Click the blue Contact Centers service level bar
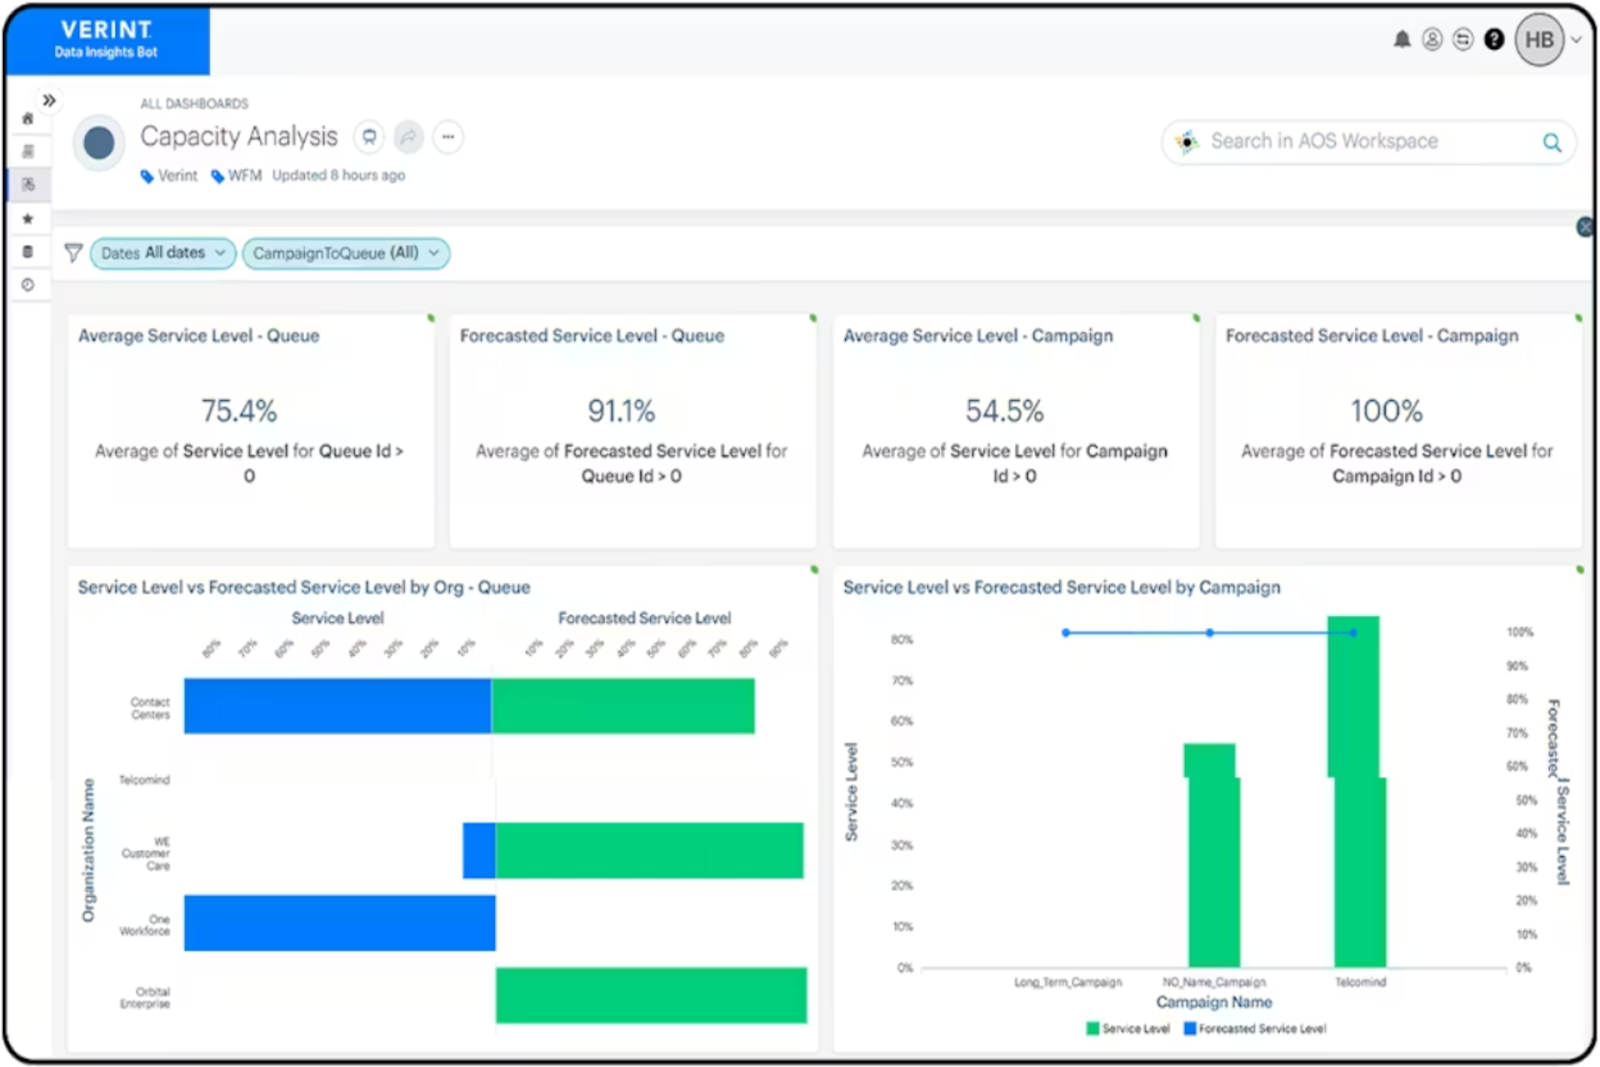1600x1067 pixels. click(338, 706)
